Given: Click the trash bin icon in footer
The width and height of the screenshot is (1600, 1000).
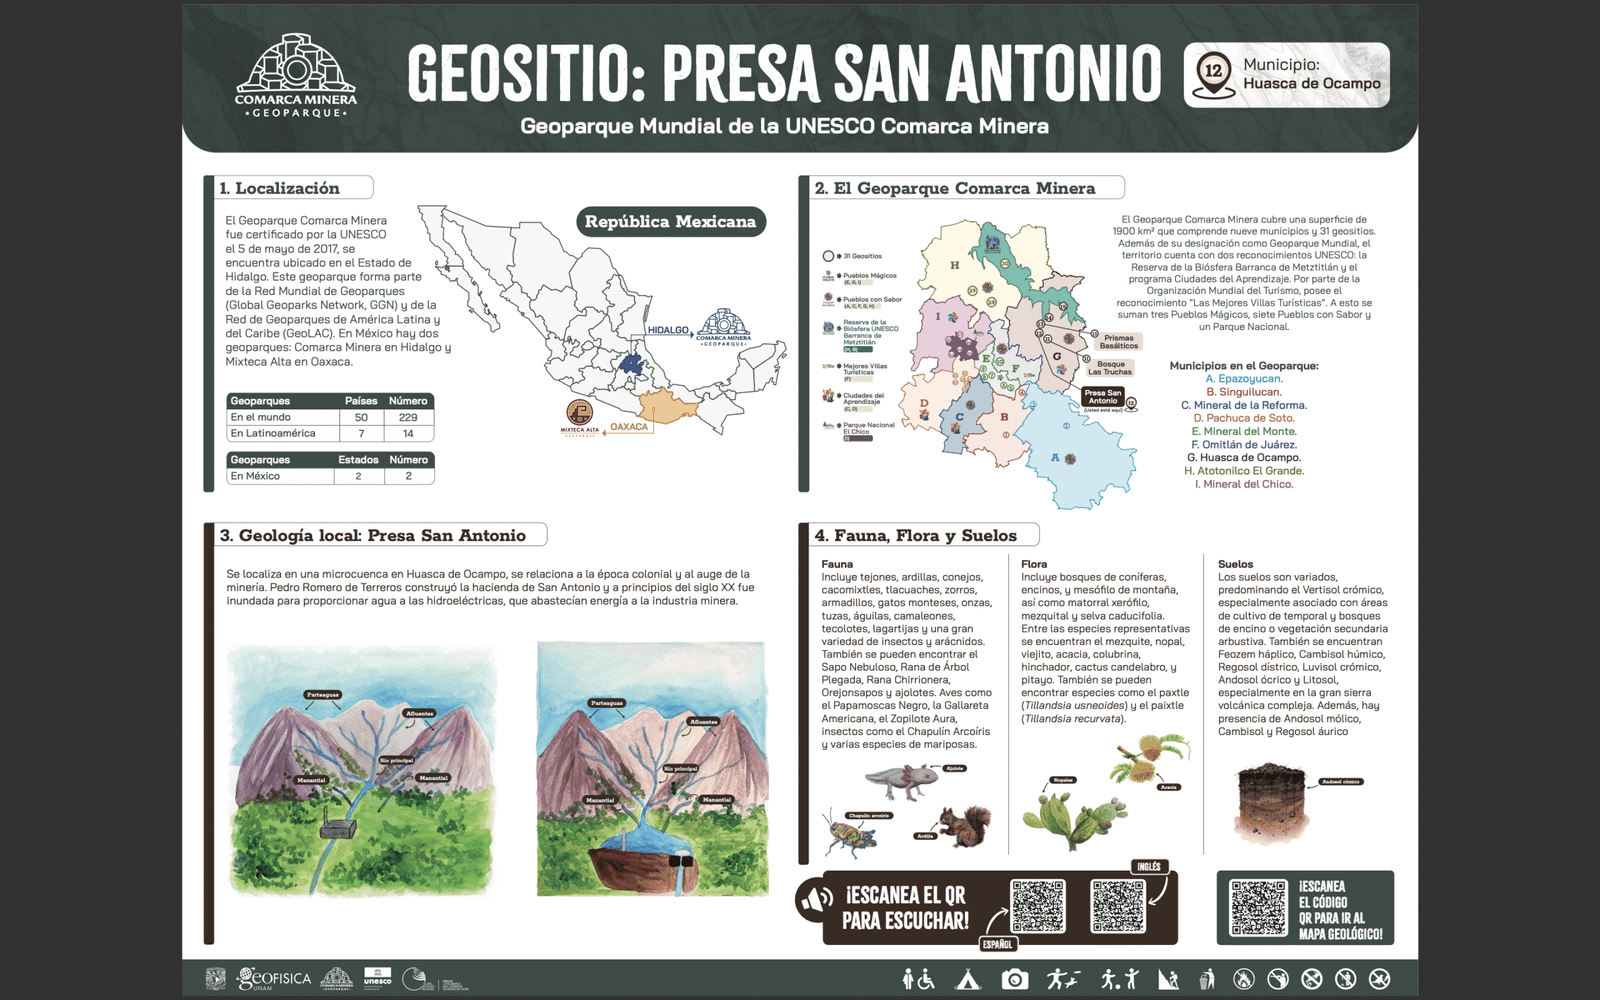Looking at the screenshot, I should click(x=1207, y=979).
